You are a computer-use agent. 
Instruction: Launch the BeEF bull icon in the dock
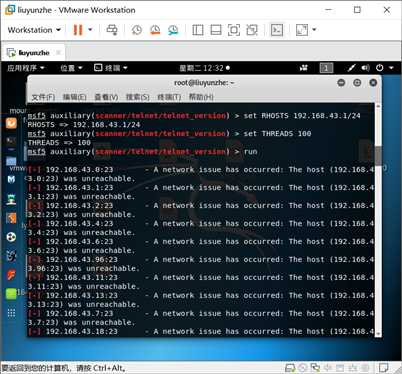point(11,256)
